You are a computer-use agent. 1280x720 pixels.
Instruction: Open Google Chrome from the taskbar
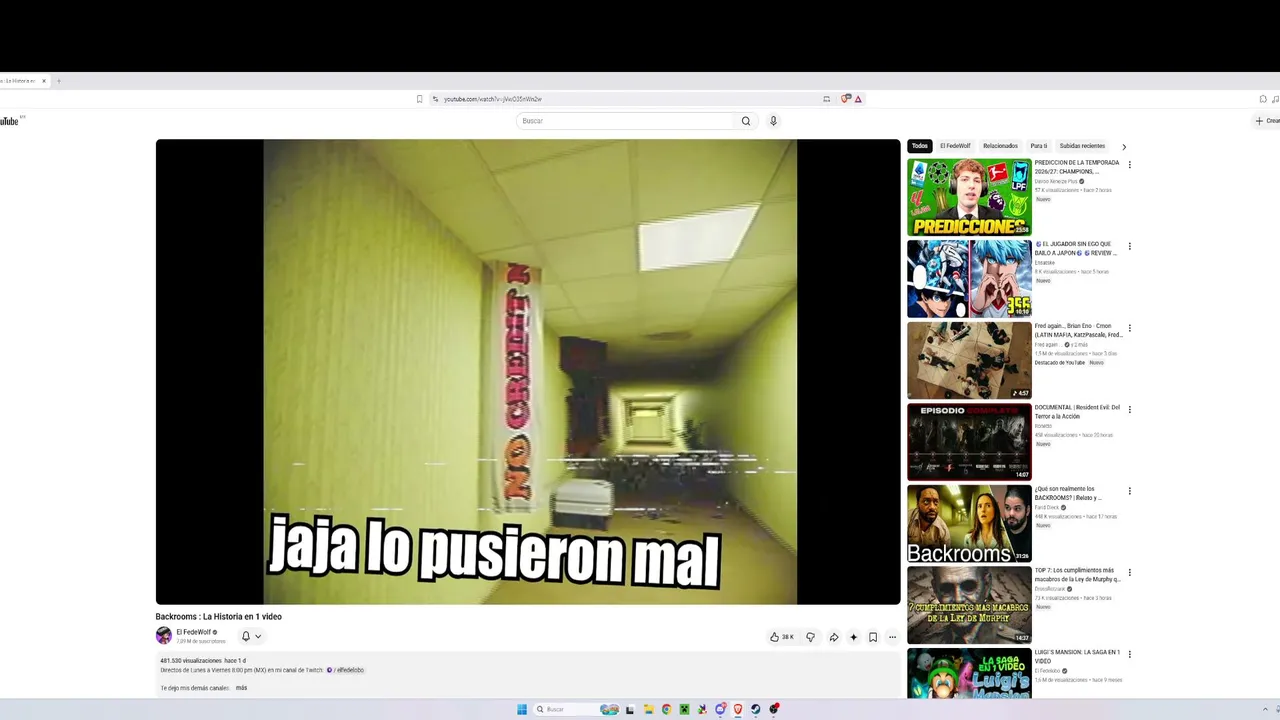coord(666,710)
